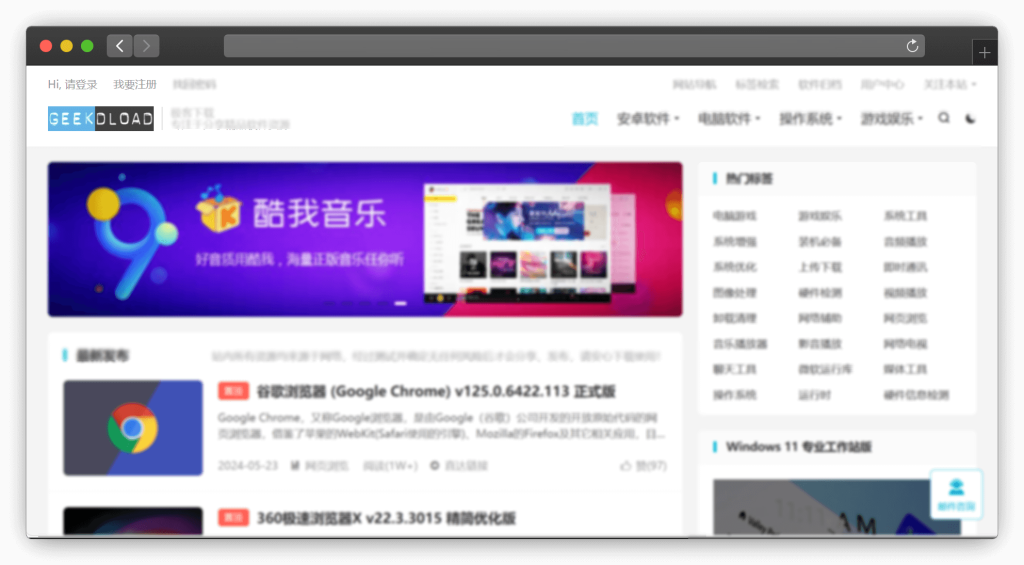Toggle dark mode with the moon icon
Viewport: 1024px width, 565px height.
click(x=970, y=118)
